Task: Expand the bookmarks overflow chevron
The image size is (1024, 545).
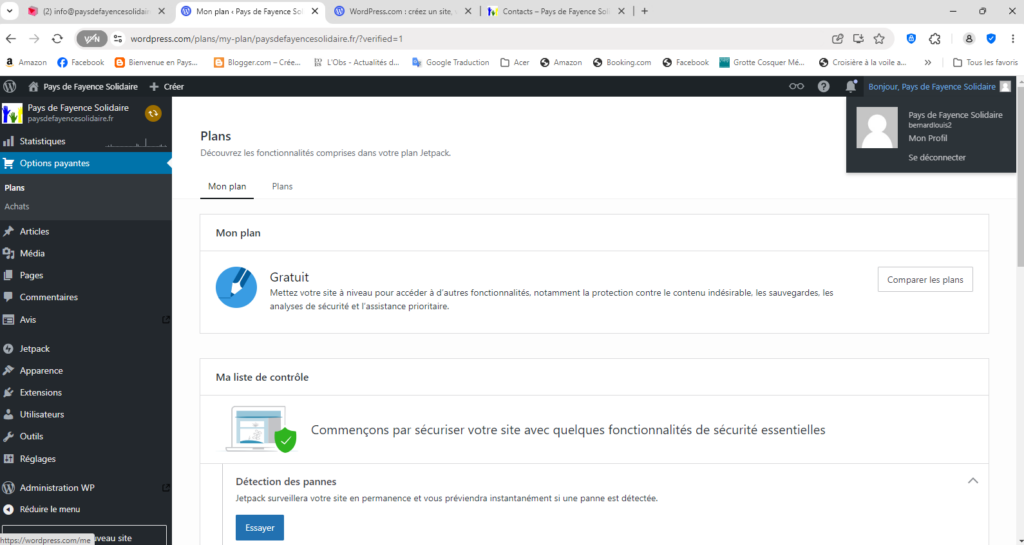Action: point(927,62)
